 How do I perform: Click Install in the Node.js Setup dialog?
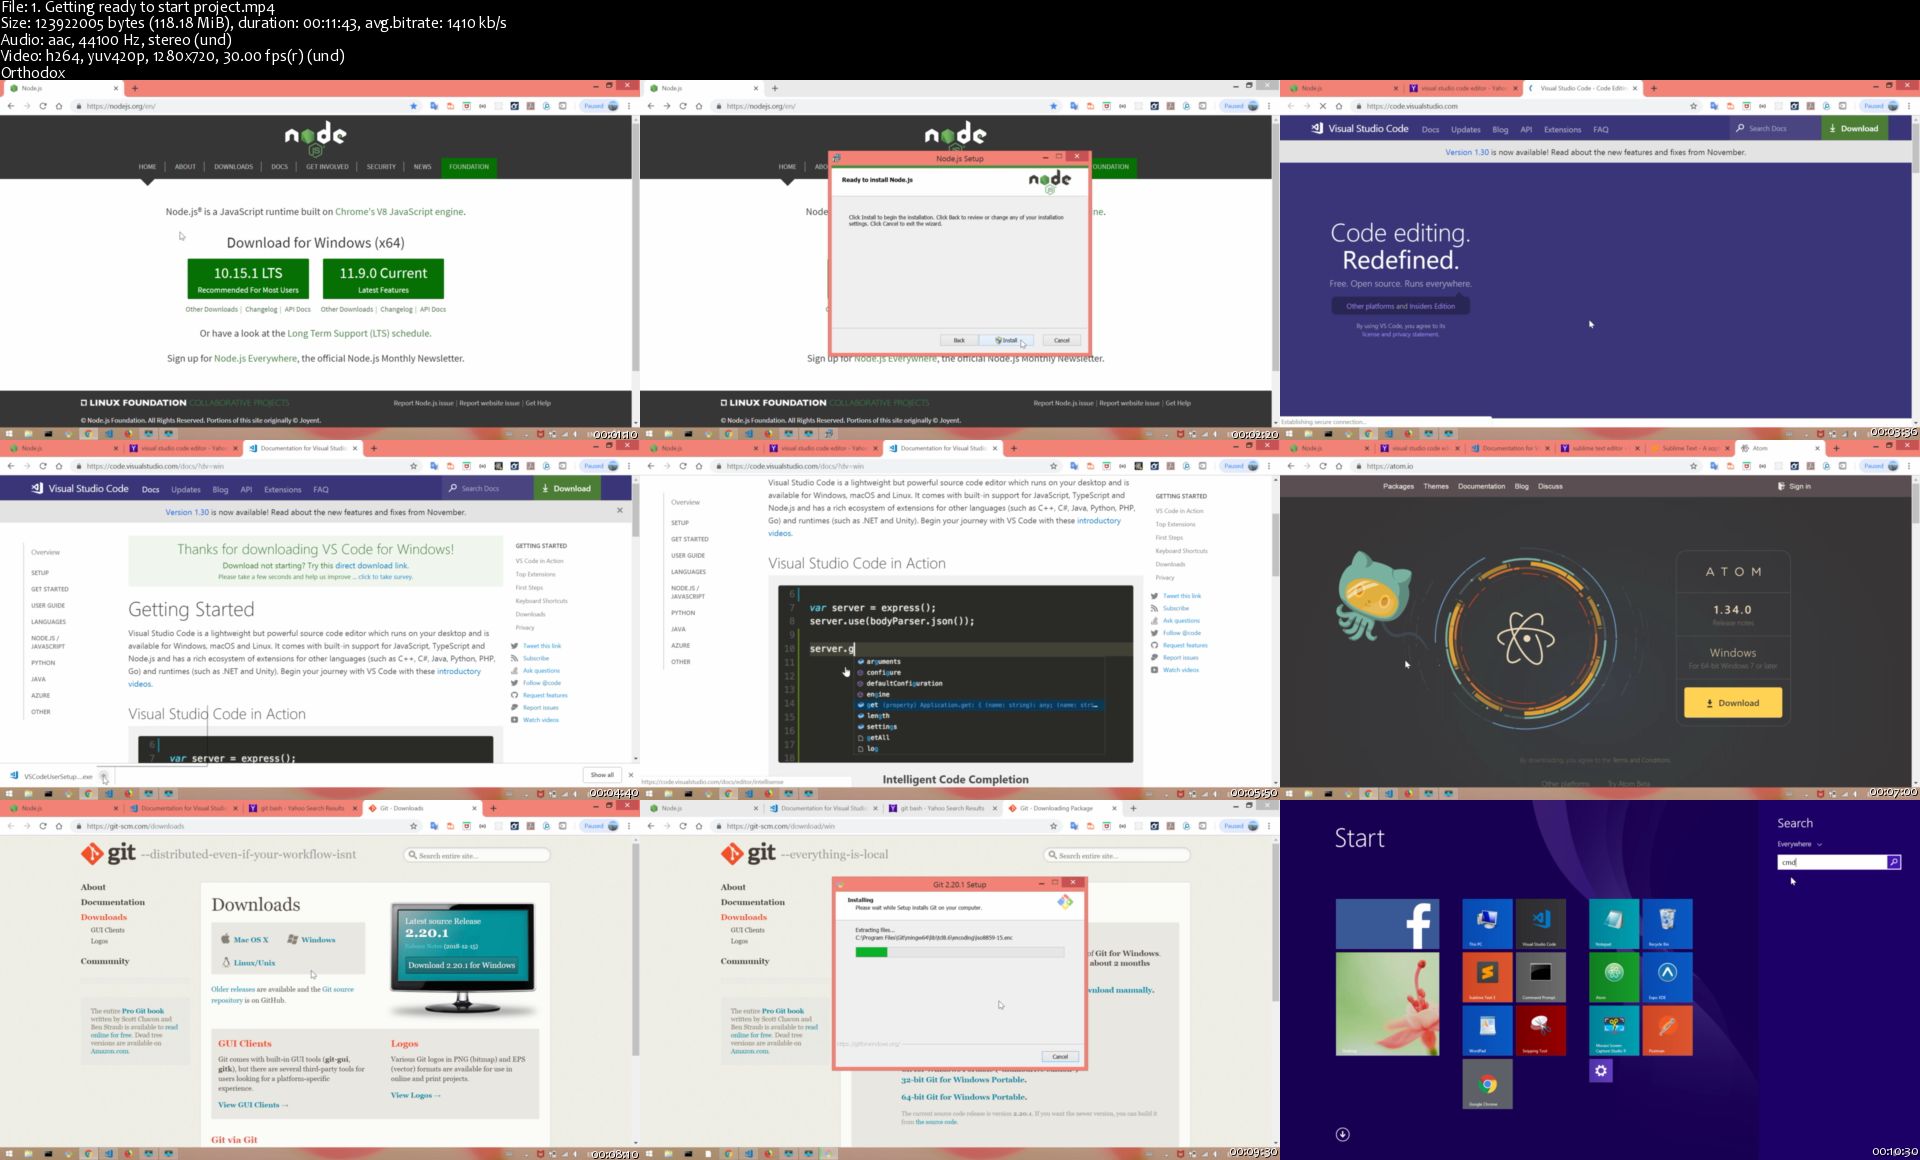point(1008,340)
